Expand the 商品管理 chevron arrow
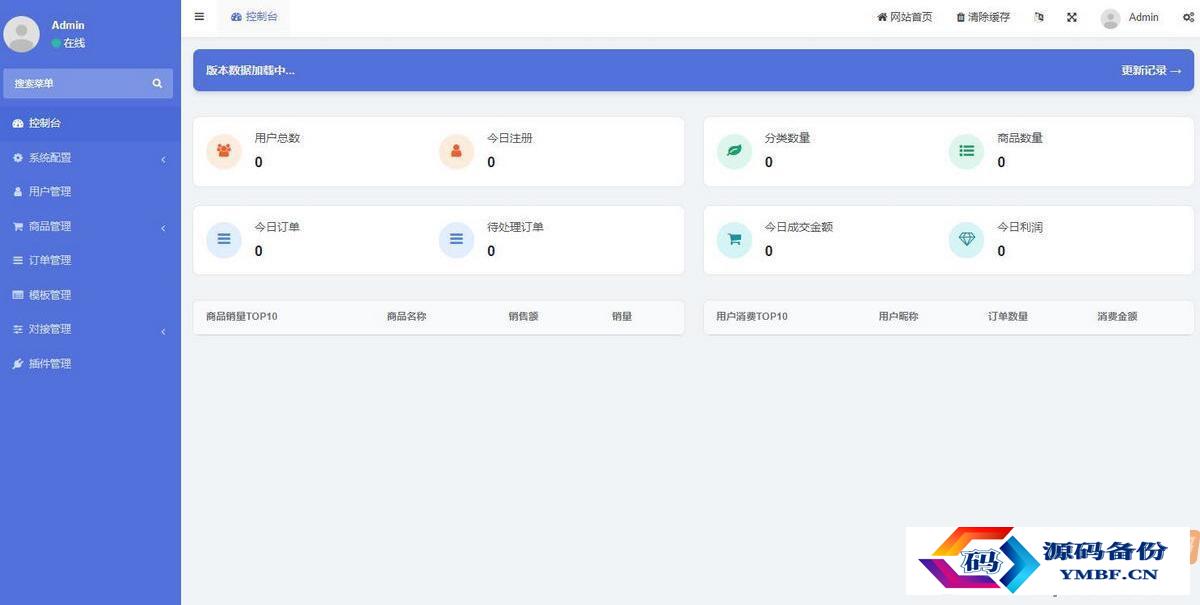 pyautogui.click(x=163, y=228)
